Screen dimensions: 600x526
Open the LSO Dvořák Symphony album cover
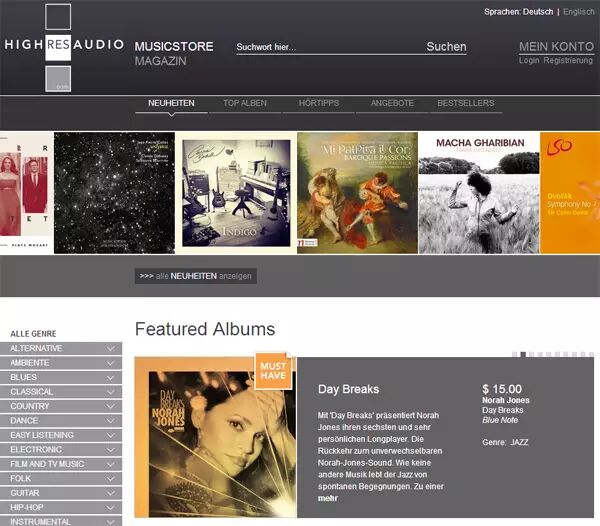point(570,193)
